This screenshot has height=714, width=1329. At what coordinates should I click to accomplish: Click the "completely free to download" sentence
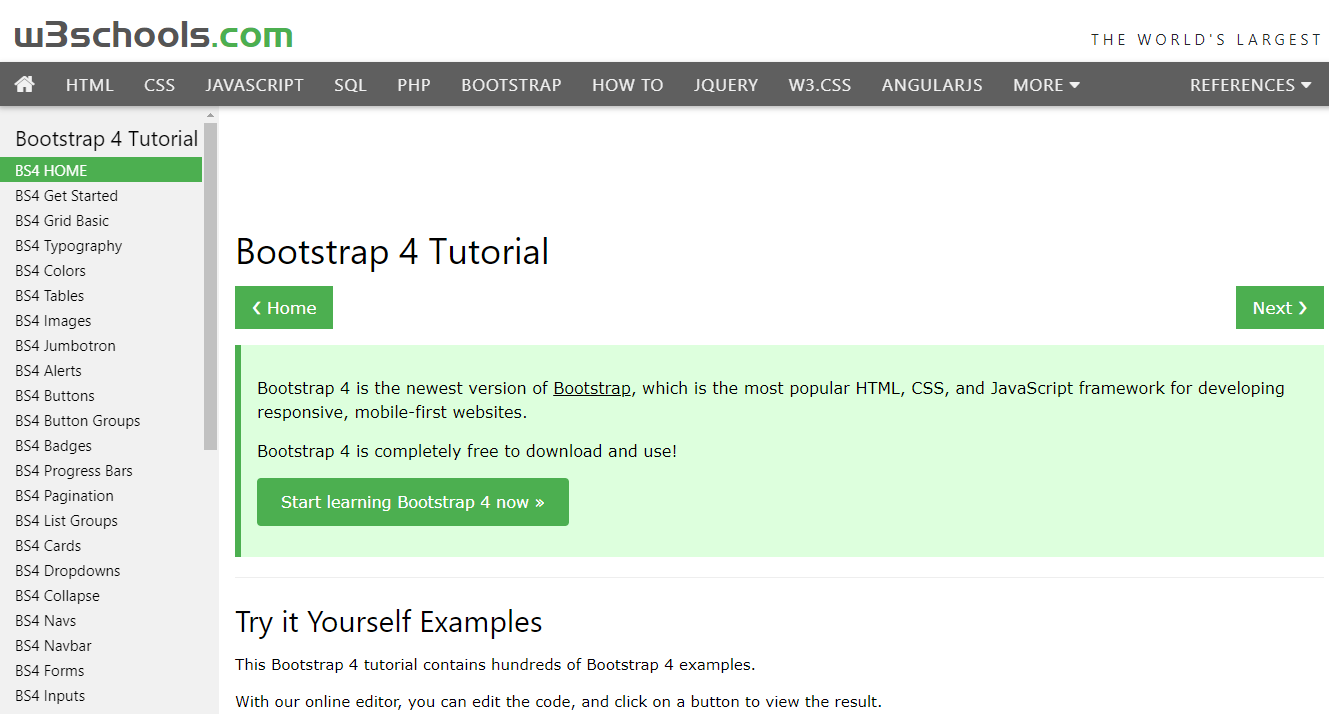[467, 451]
